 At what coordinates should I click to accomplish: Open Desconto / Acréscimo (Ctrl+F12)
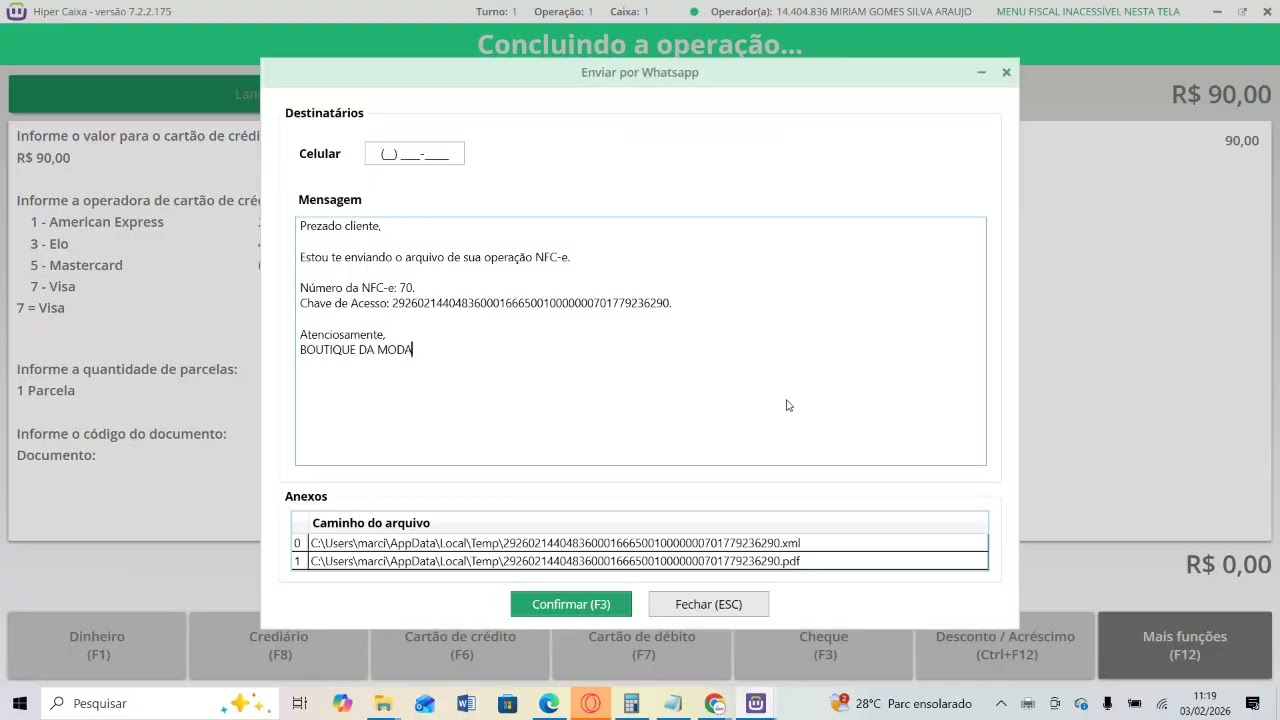coord(1005,645)
